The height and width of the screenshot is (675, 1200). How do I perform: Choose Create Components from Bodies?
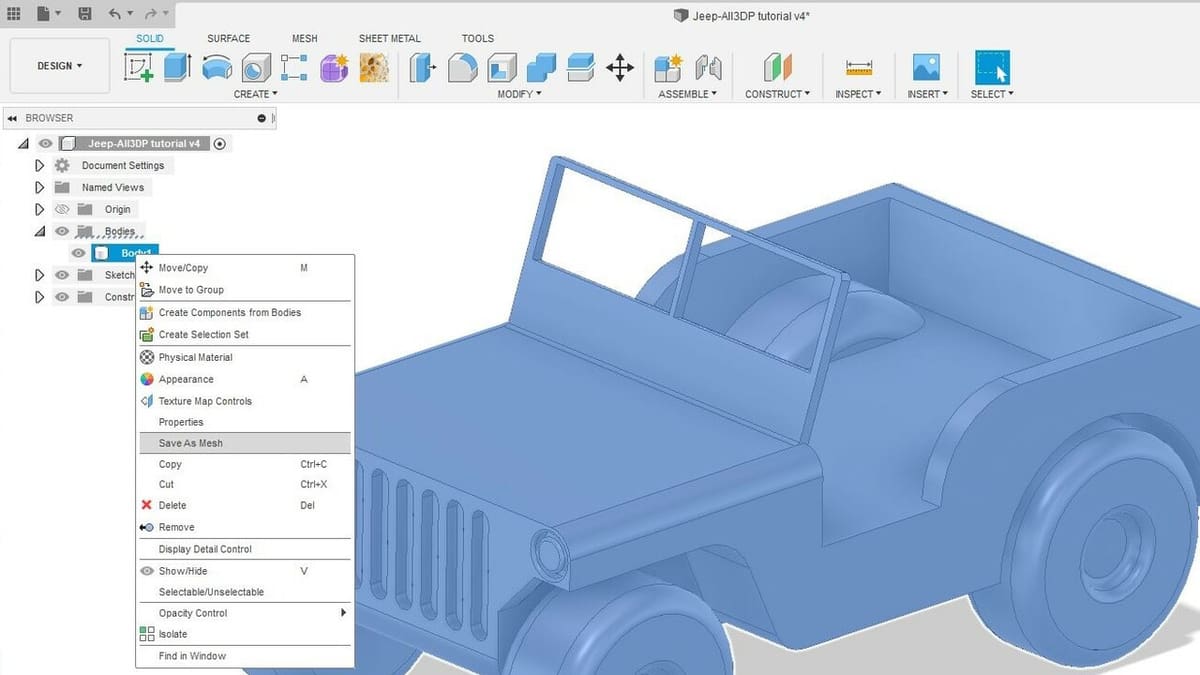coord(244,312)
